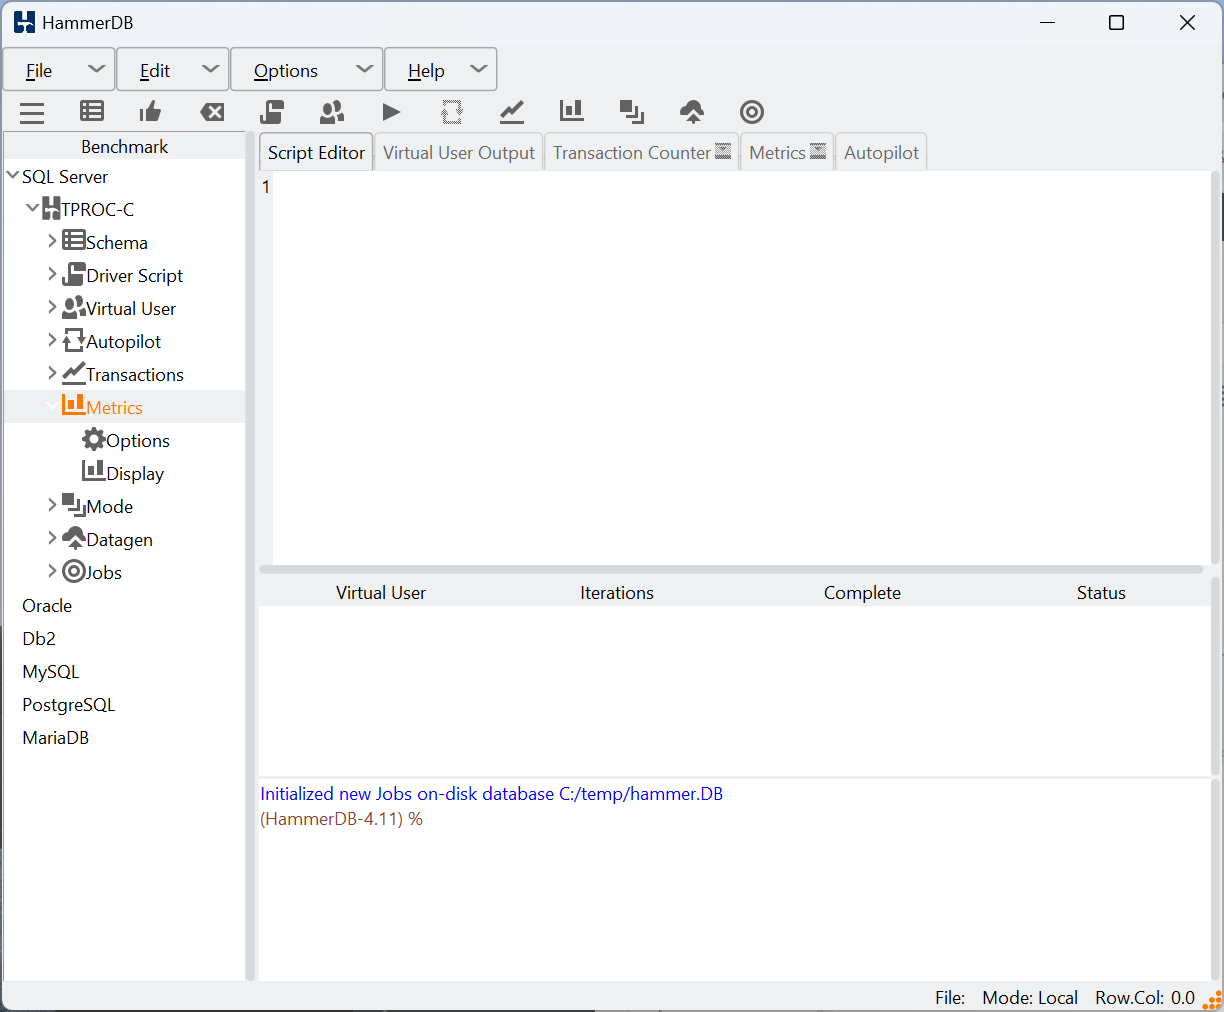1224x1012 pixels.
Task: Switch to the Metrics tab
Action: tap(787, 152)
